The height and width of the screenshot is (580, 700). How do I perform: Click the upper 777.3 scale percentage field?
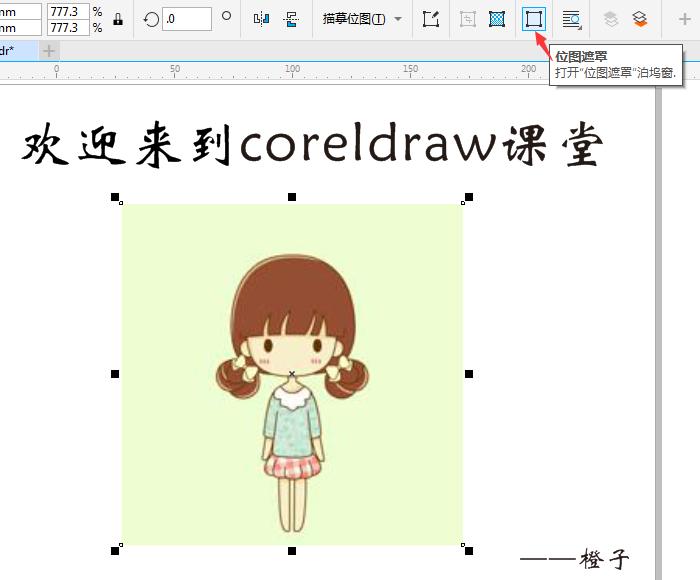tap(68, 11)
